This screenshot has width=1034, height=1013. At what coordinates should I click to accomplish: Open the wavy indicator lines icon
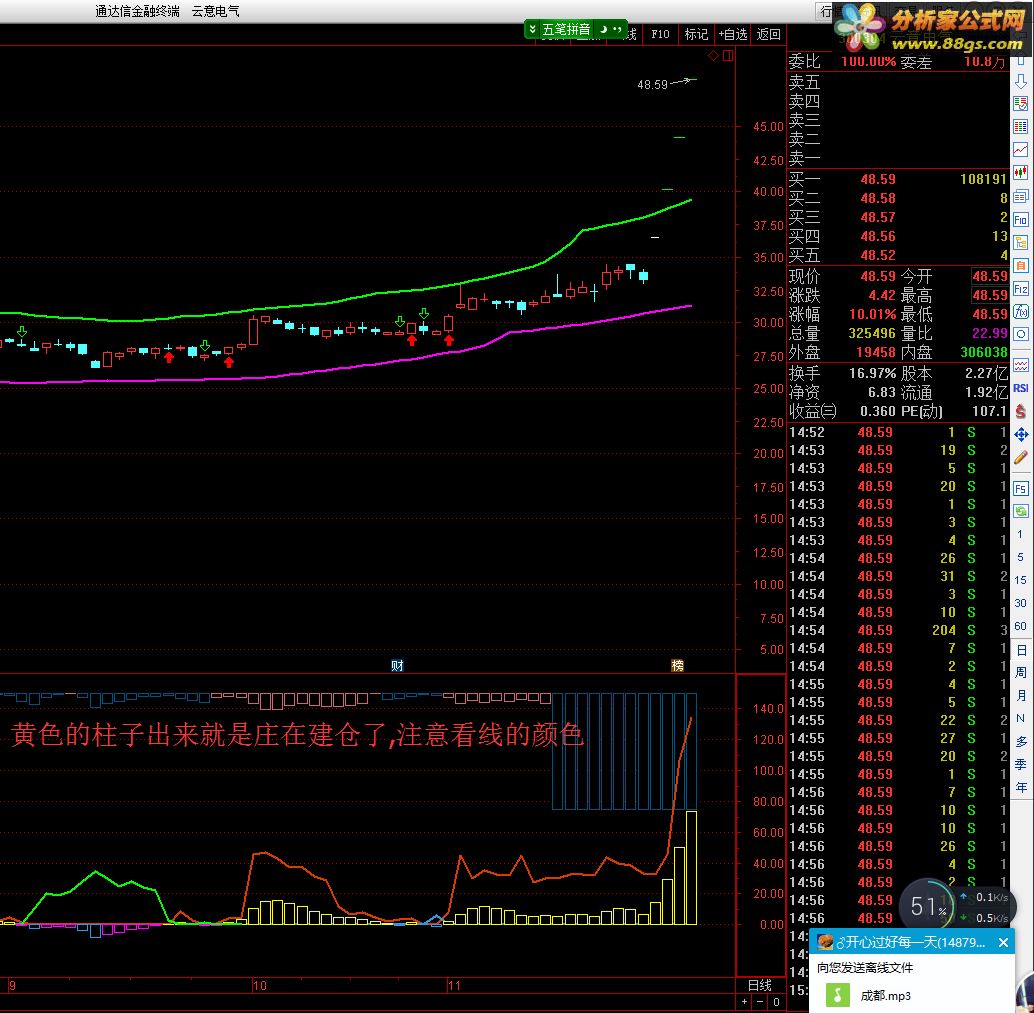tap(1021, 365)
